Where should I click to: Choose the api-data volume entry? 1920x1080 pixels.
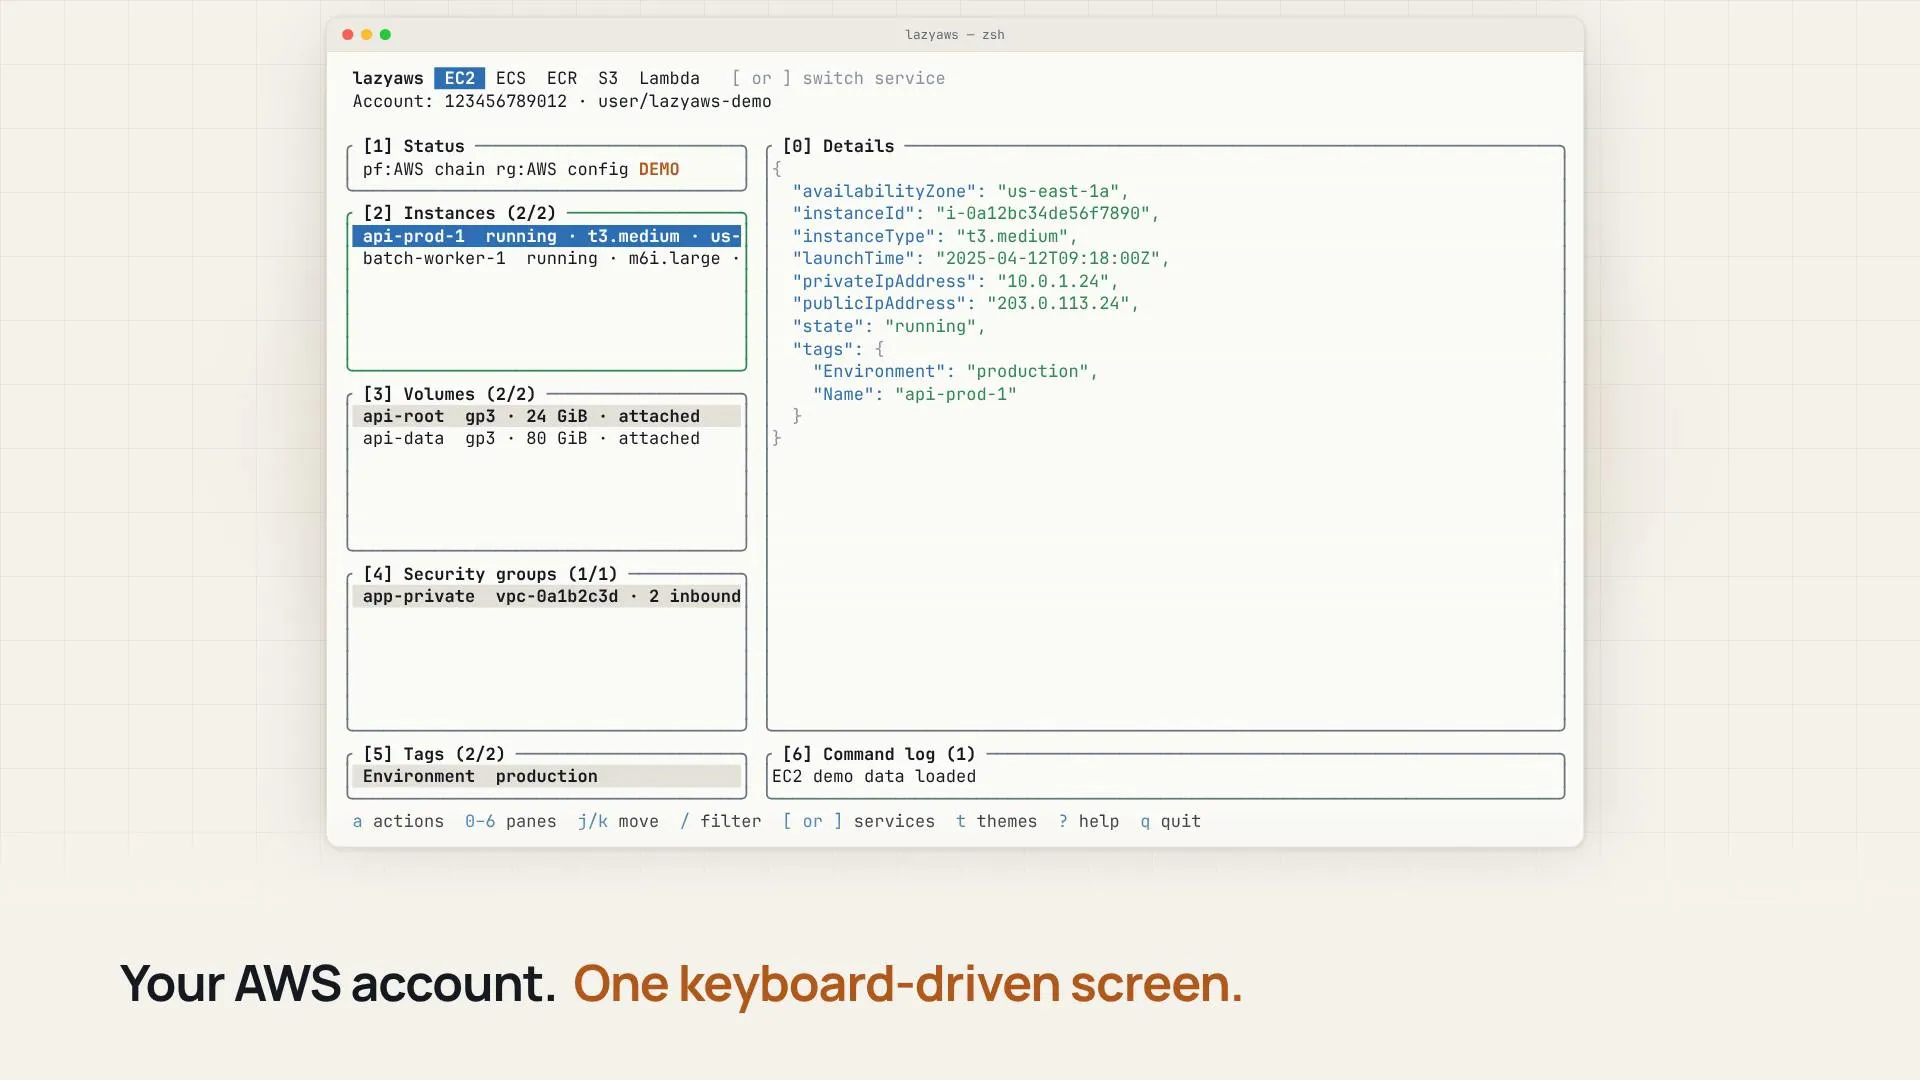point(546,438)
